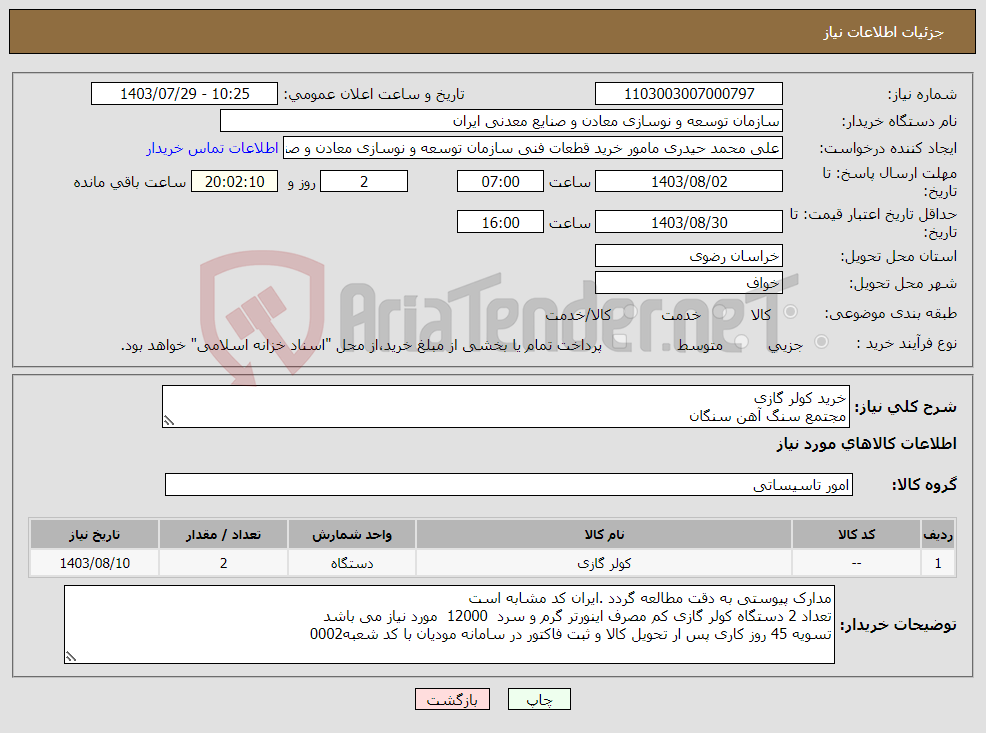Click the item code cell showing --
The height and width of the screenshot is (733, 986).
(x=856, y=563)
